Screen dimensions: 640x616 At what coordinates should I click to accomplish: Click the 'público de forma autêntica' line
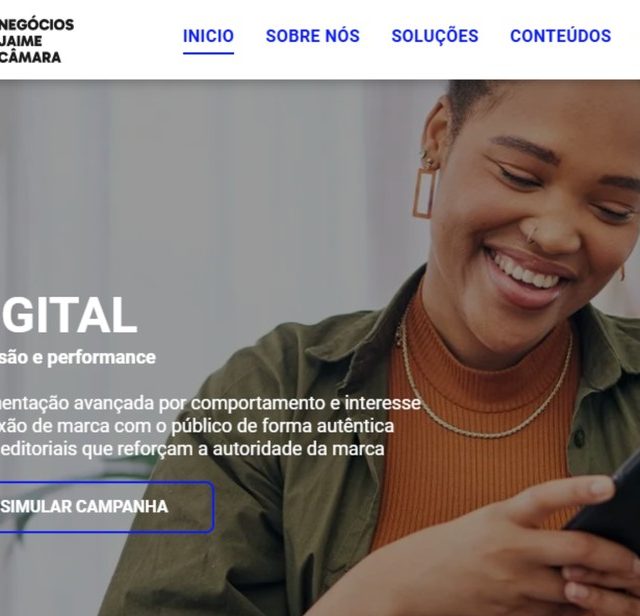(x=197, y=426)
